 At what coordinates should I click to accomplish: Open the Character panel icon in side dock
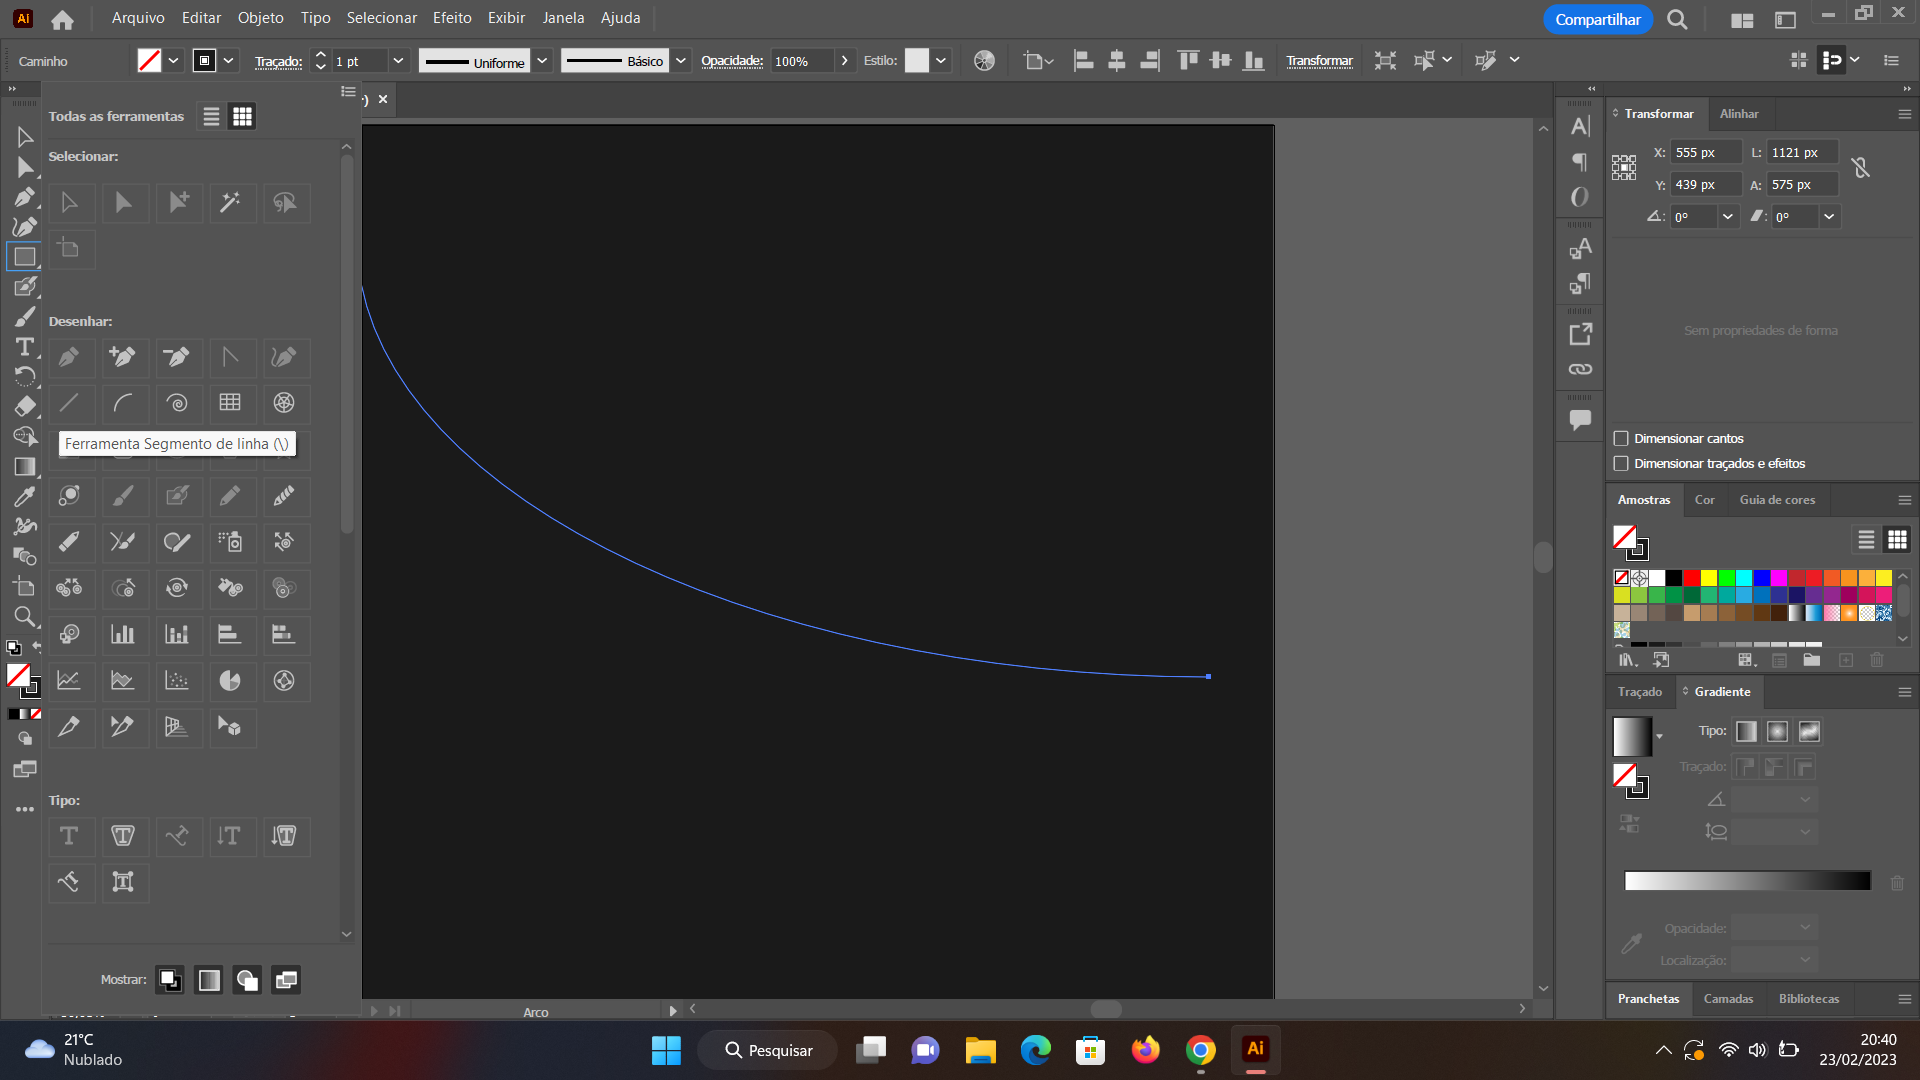click(1580, 127)
